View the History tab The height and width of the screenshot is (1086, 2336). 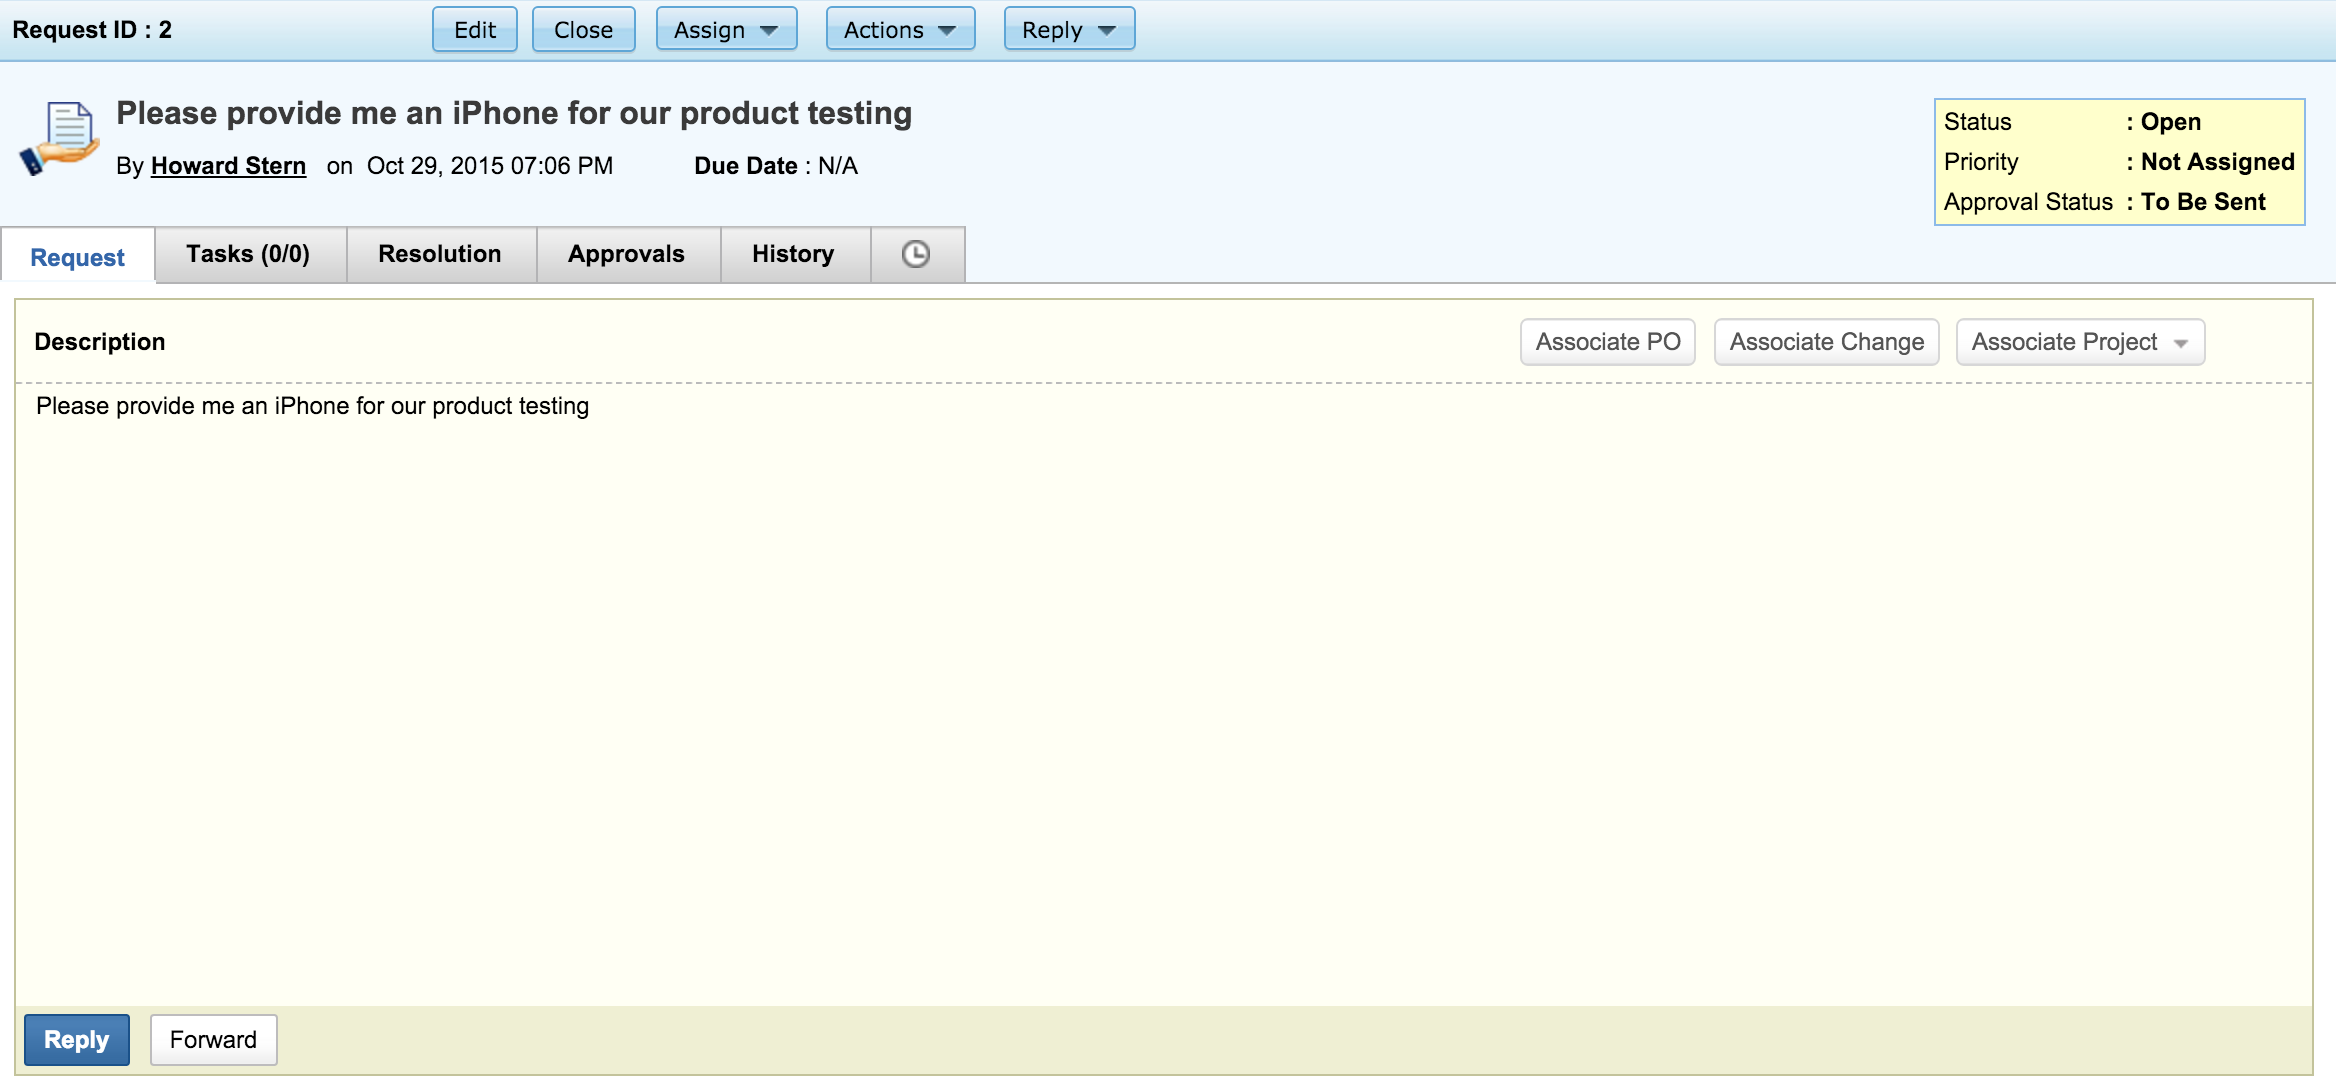click(x=793, y=254)
